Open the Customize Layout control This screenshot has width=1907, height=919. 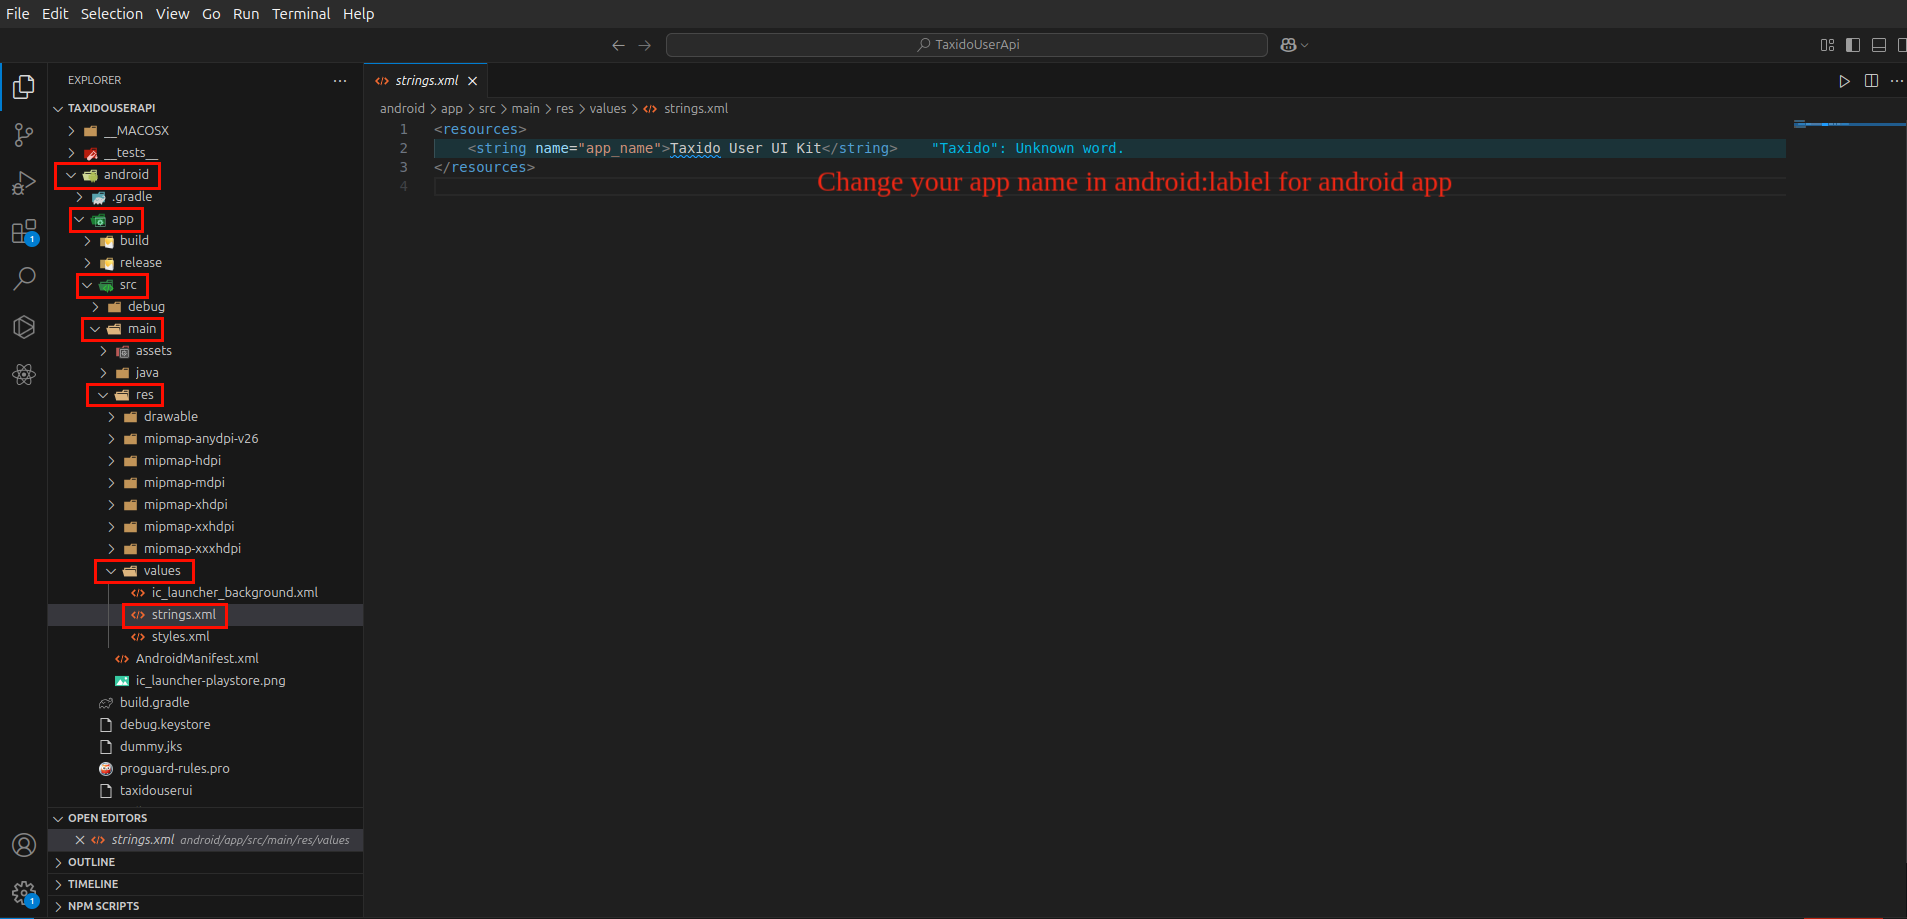pyautogui.click(x=1827, y=45)
